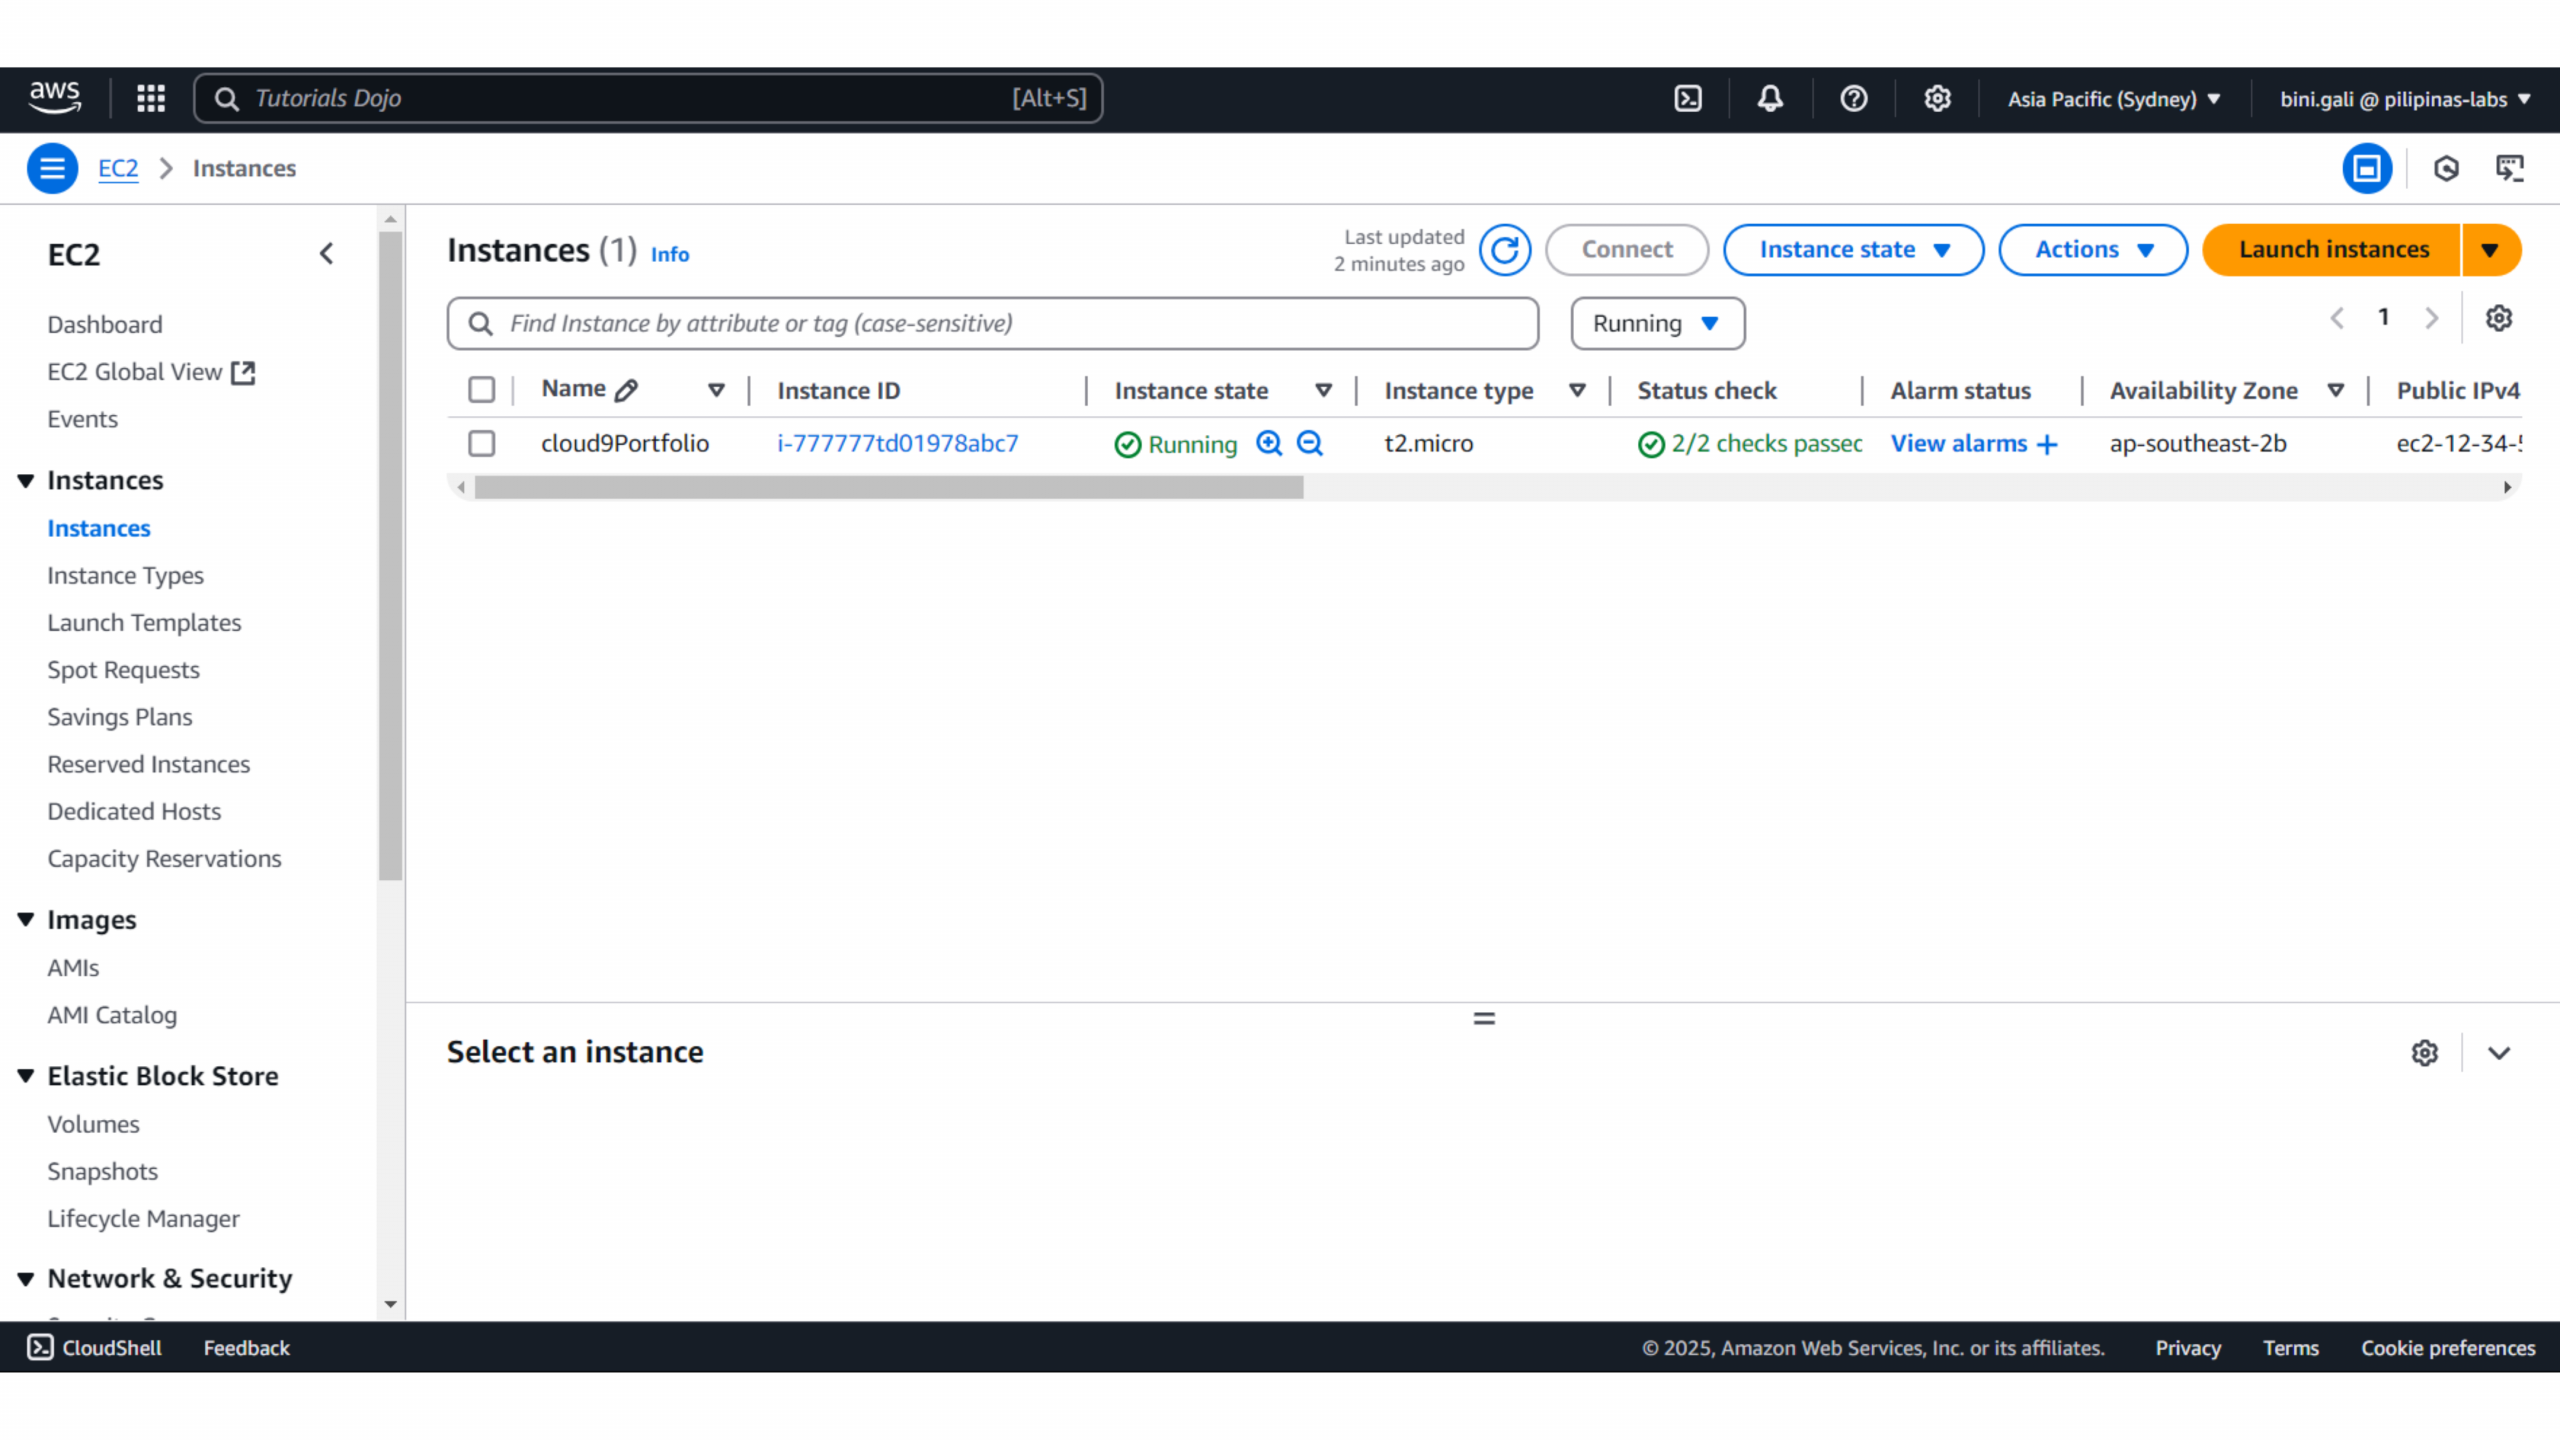Edit the Name column pencil icon
Viewport: 2560px width, 1440px height.
point(627,390)
